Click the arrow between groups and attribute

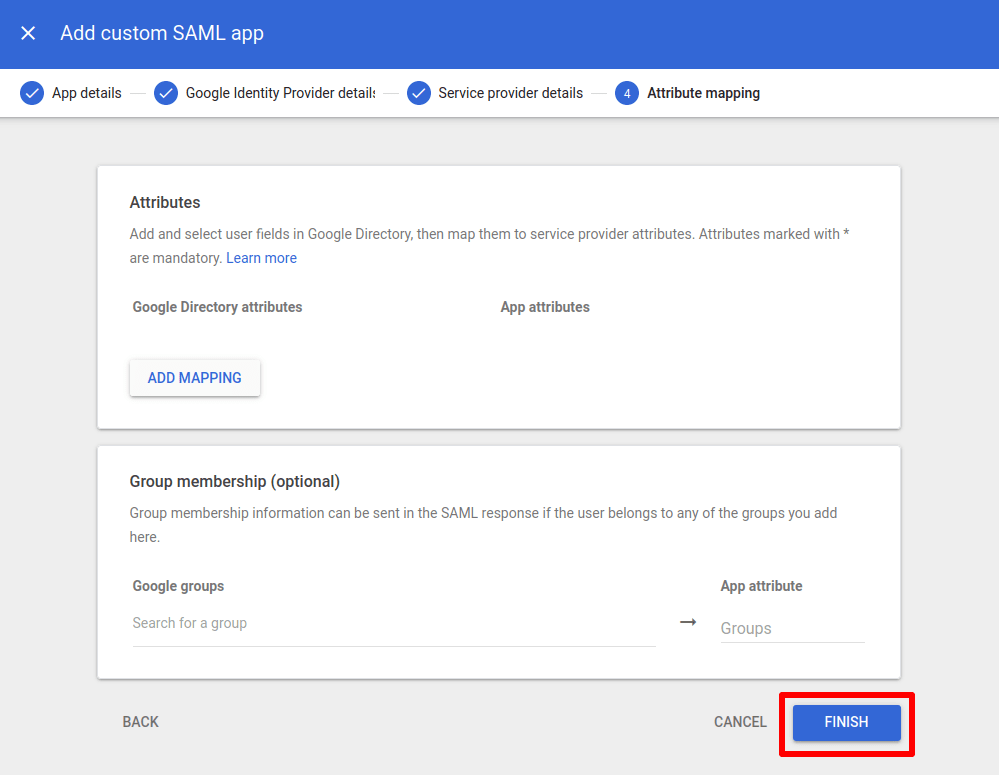point(688,622)
